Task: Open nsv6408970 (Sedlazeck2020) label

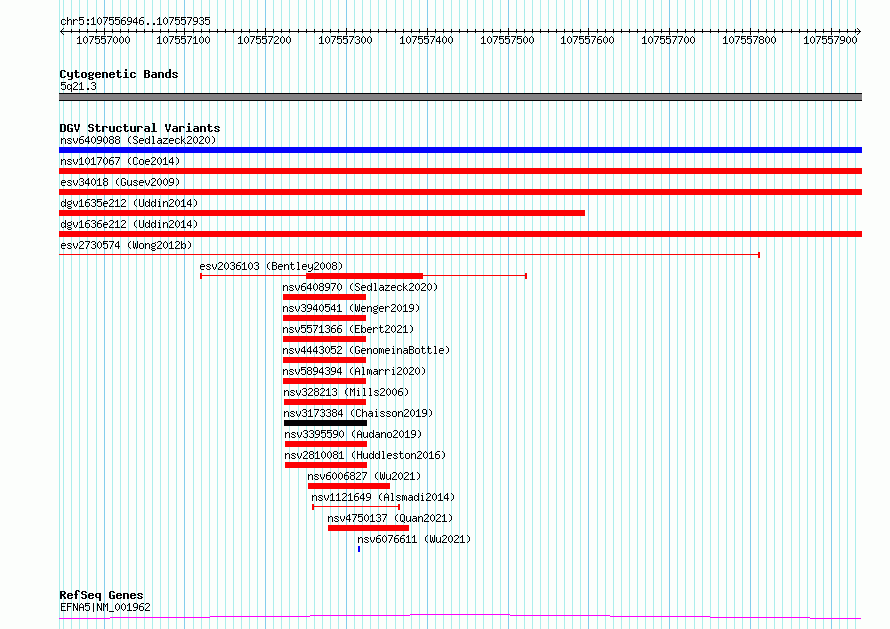Action: point(360,287)
